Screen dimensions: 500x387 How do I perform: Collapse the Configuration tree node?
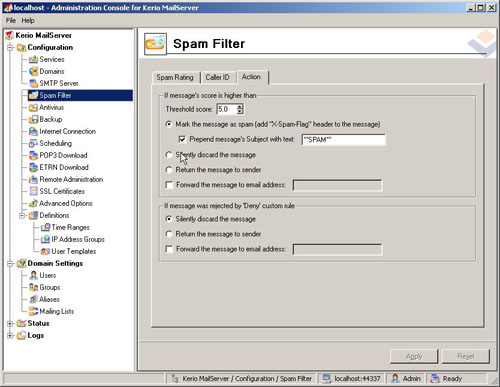pyautogui.click(x=10, y=47)
